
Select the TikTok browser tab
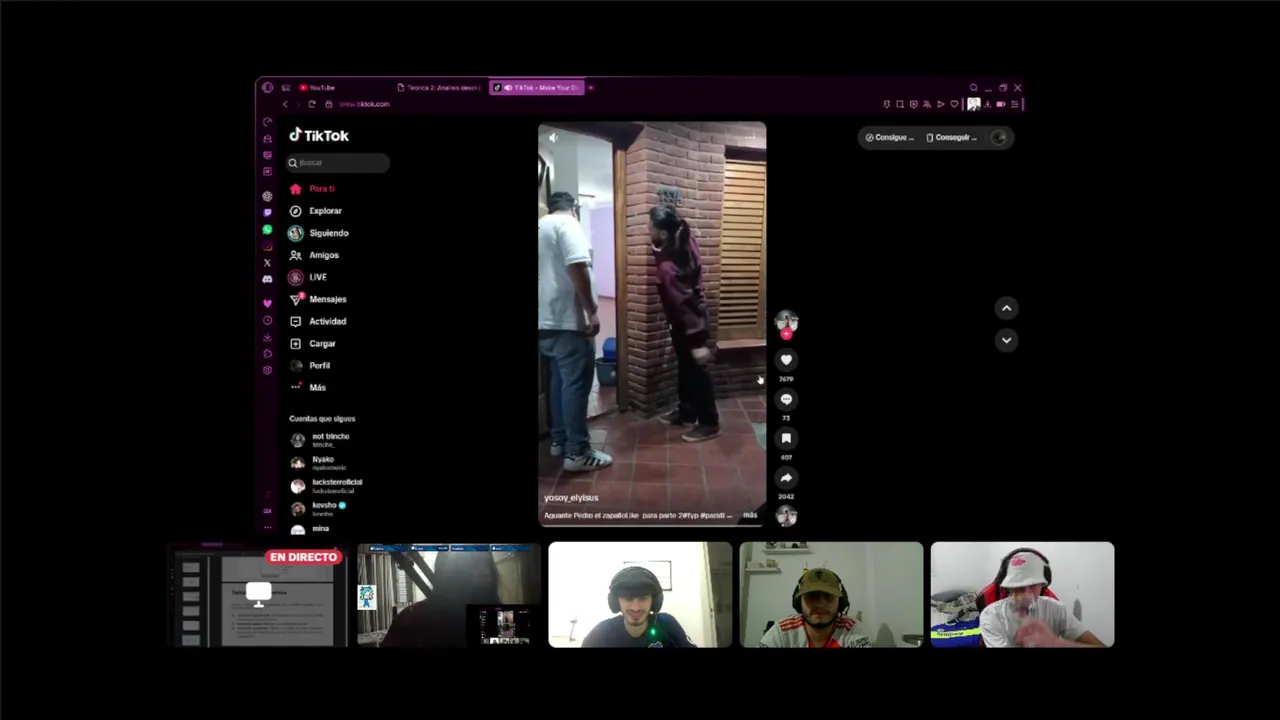537,88
